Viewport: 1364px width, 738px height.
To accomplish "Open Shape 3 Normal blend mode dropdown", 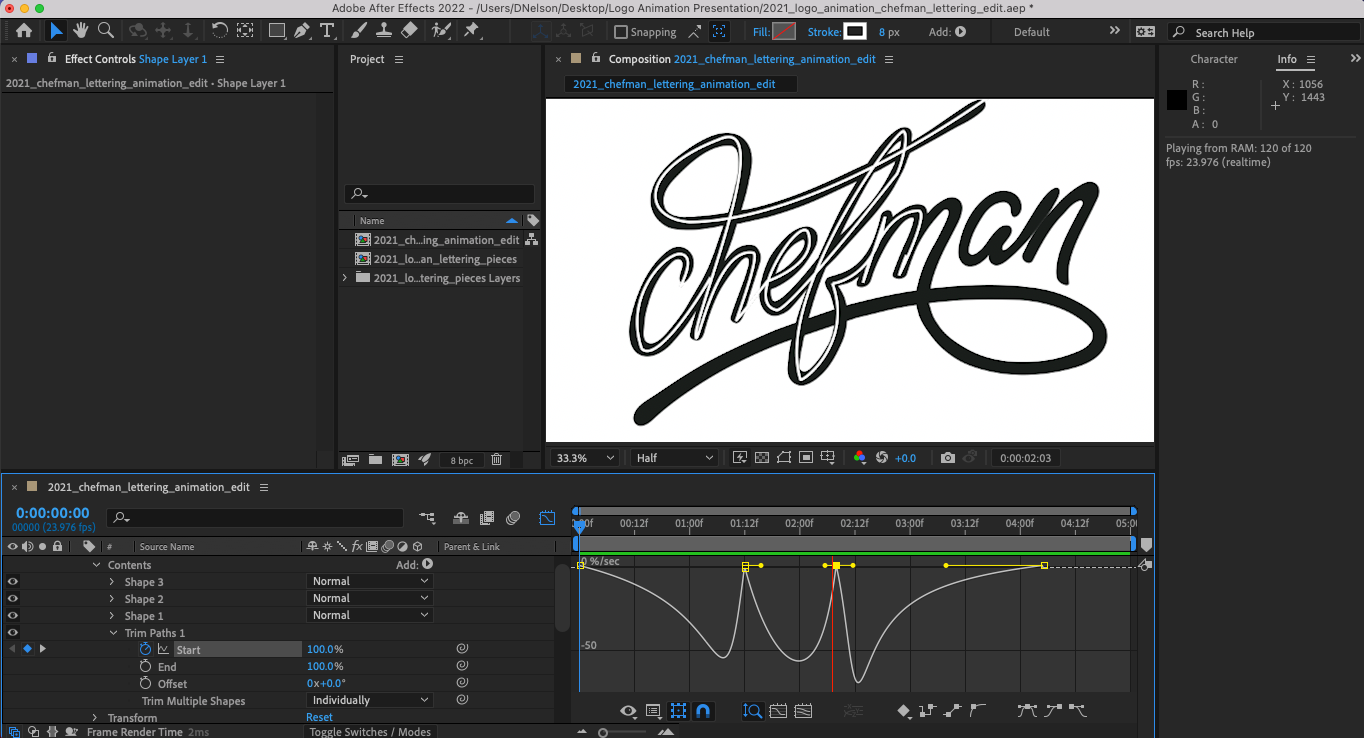I will click(x=370, y=581).
